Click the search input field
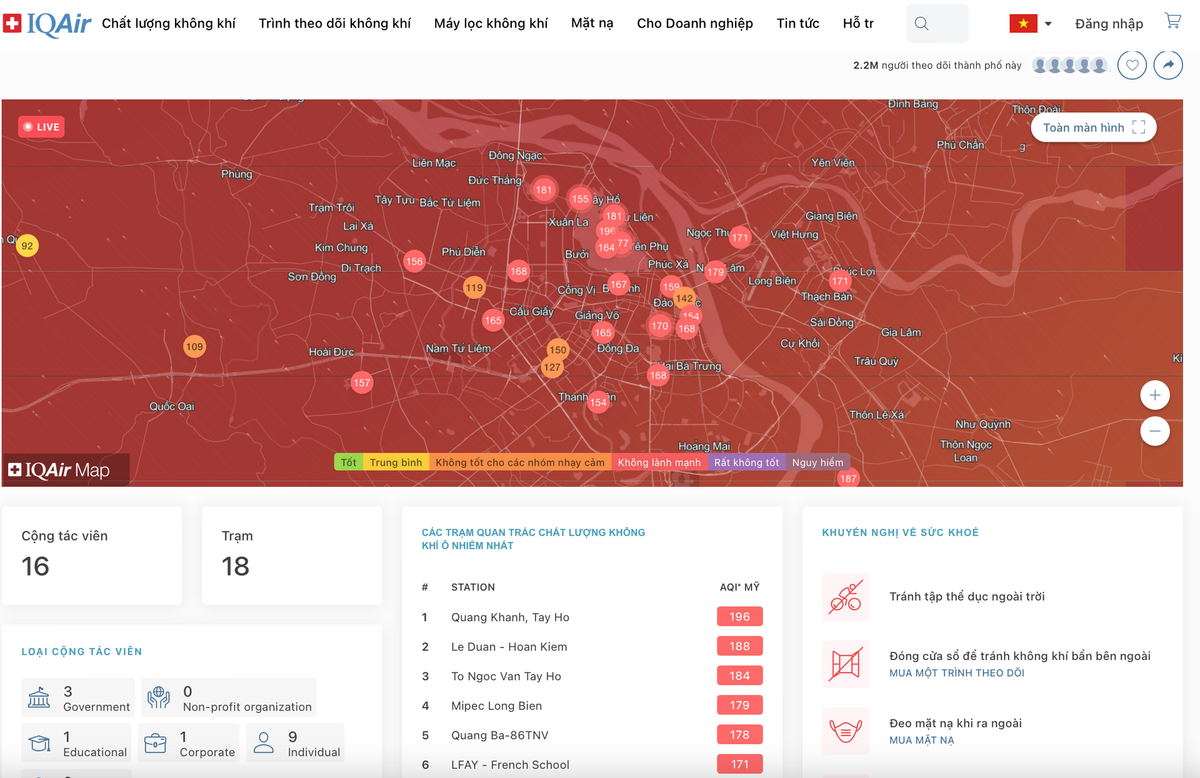The width and height of the screenshot is (1200, 778). tap(937, 23)
